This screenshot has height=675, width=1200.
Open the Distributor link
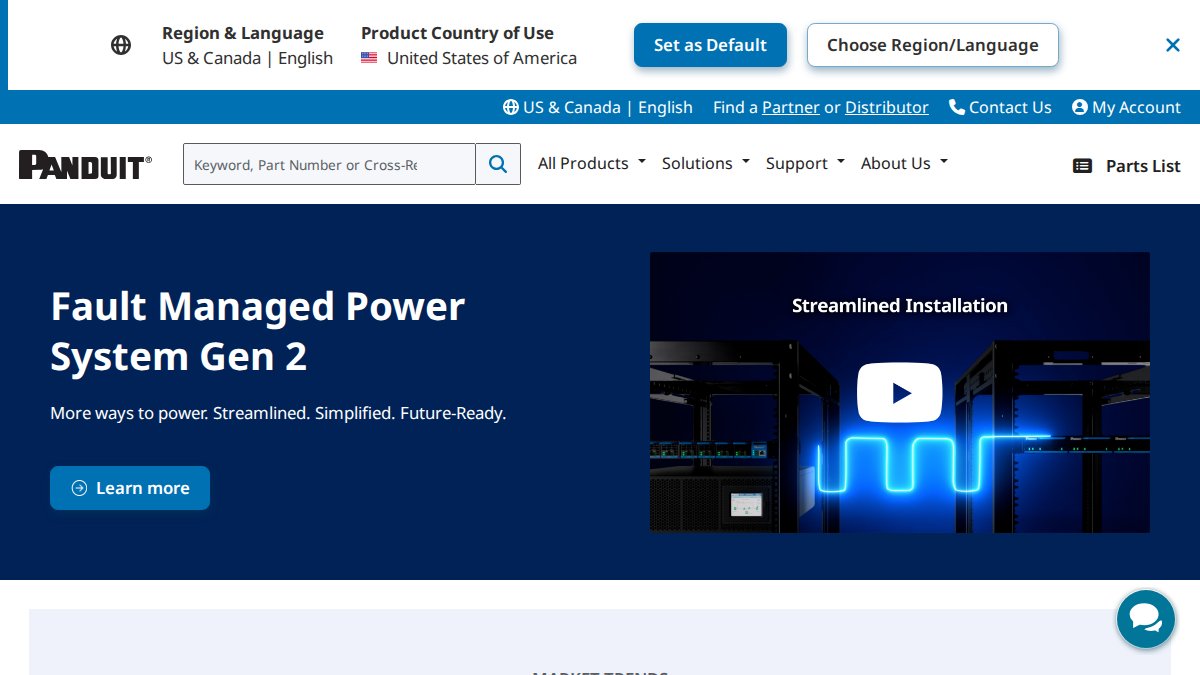point(887,107)
